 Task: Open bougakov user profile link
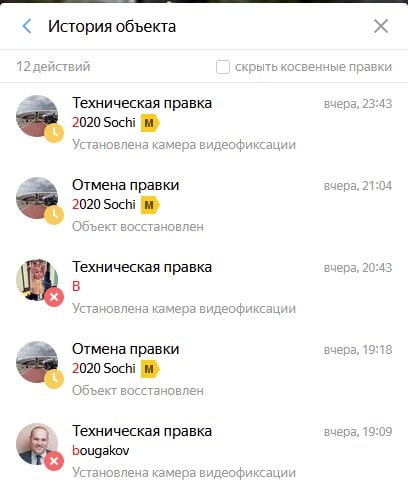[x=101, y=451]
